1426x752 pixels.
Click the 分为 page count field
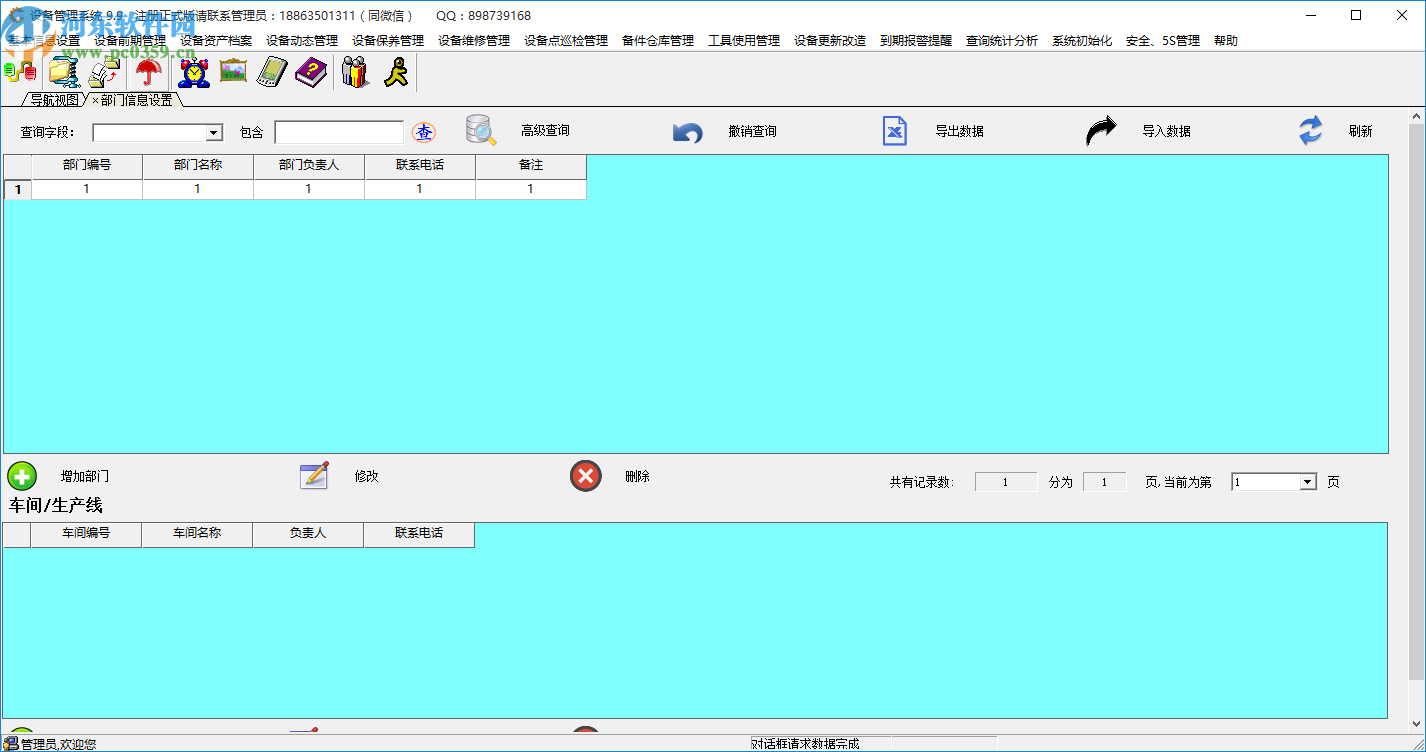(1104, 482)
